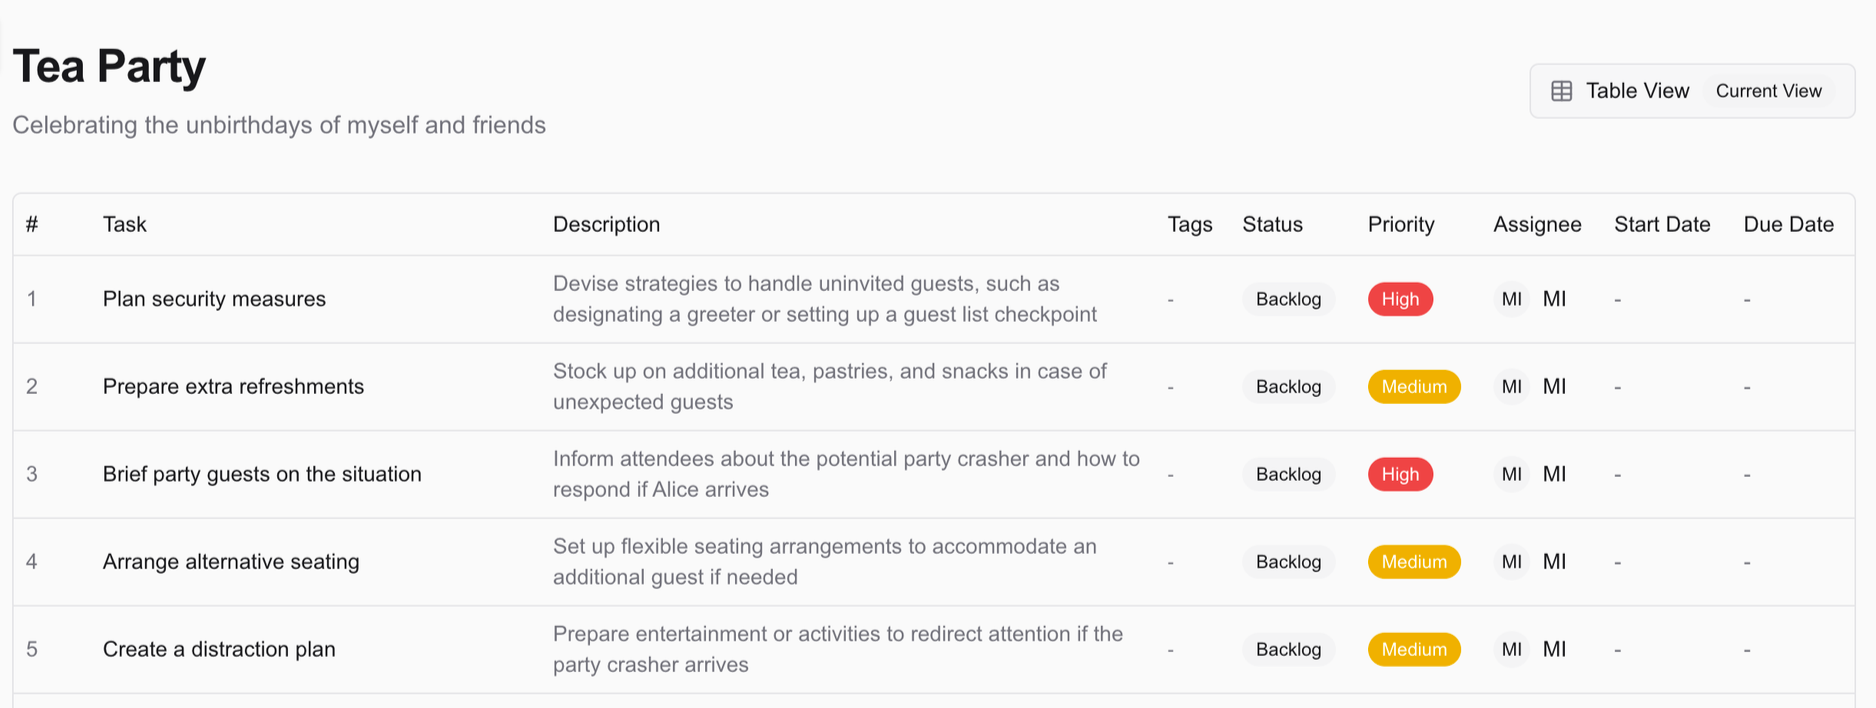
Task: Click Backlog status for Arrange alternative seating
Action: click(x=1288, y=562)
